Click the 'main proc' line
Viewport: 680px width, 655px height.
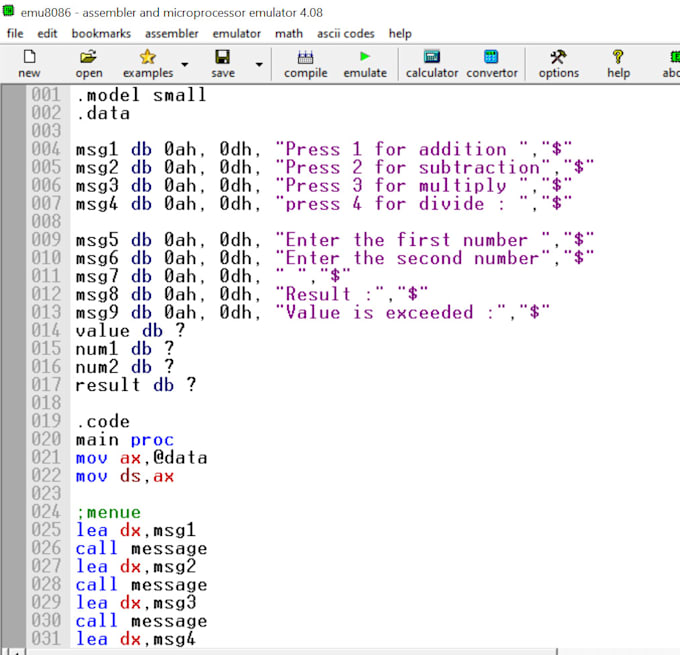point(125,440)
